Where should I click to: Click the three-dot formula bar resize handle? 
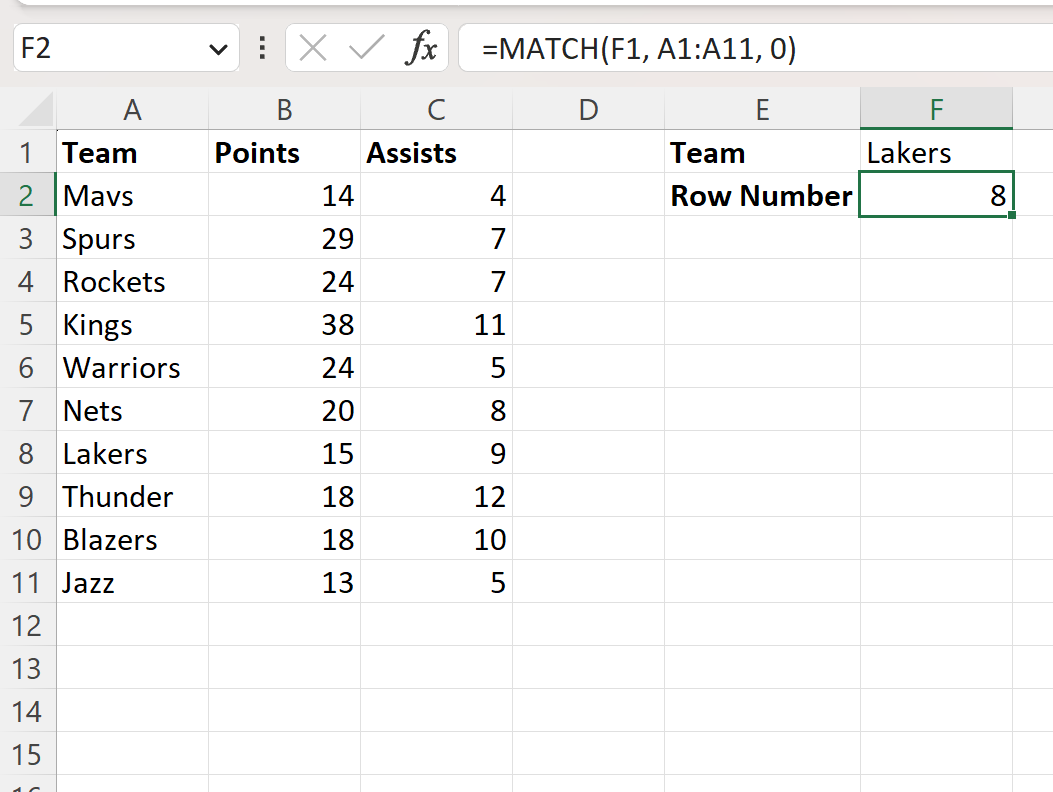[x=262, y=48]
